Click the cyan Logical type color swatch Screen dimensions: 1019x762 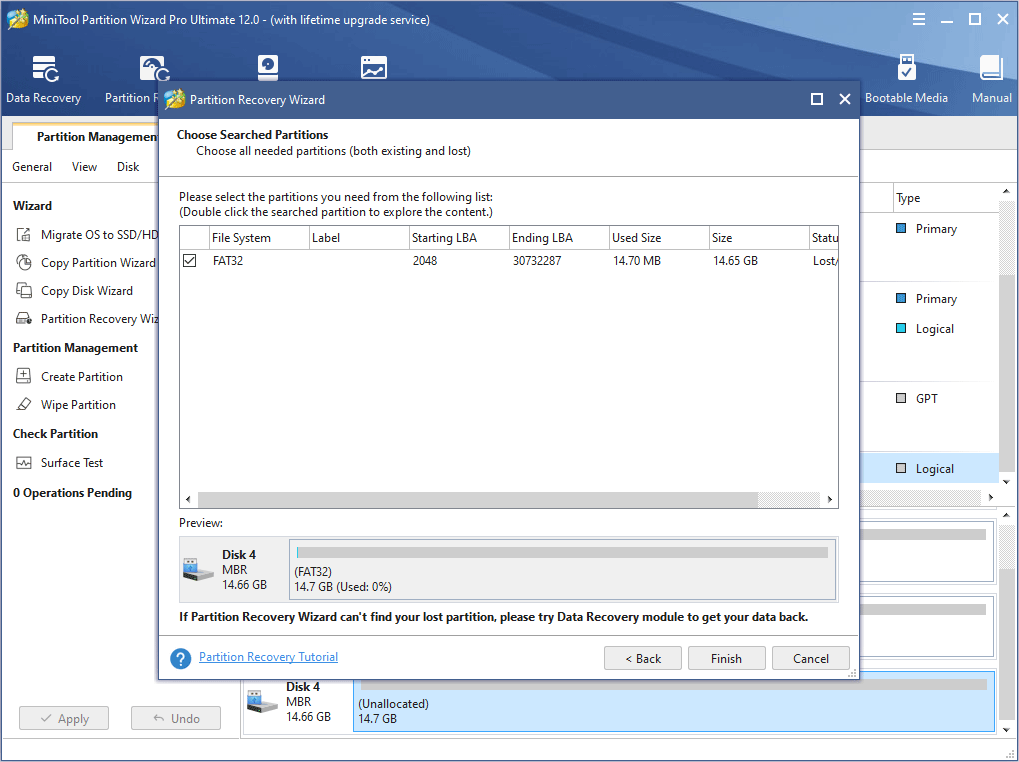click(901, 328)
